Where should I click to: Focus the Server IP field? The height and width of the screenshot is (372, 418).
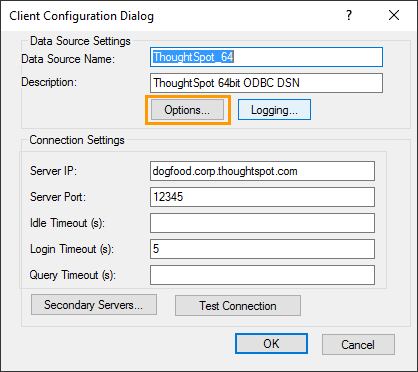[x=262, y=171]
